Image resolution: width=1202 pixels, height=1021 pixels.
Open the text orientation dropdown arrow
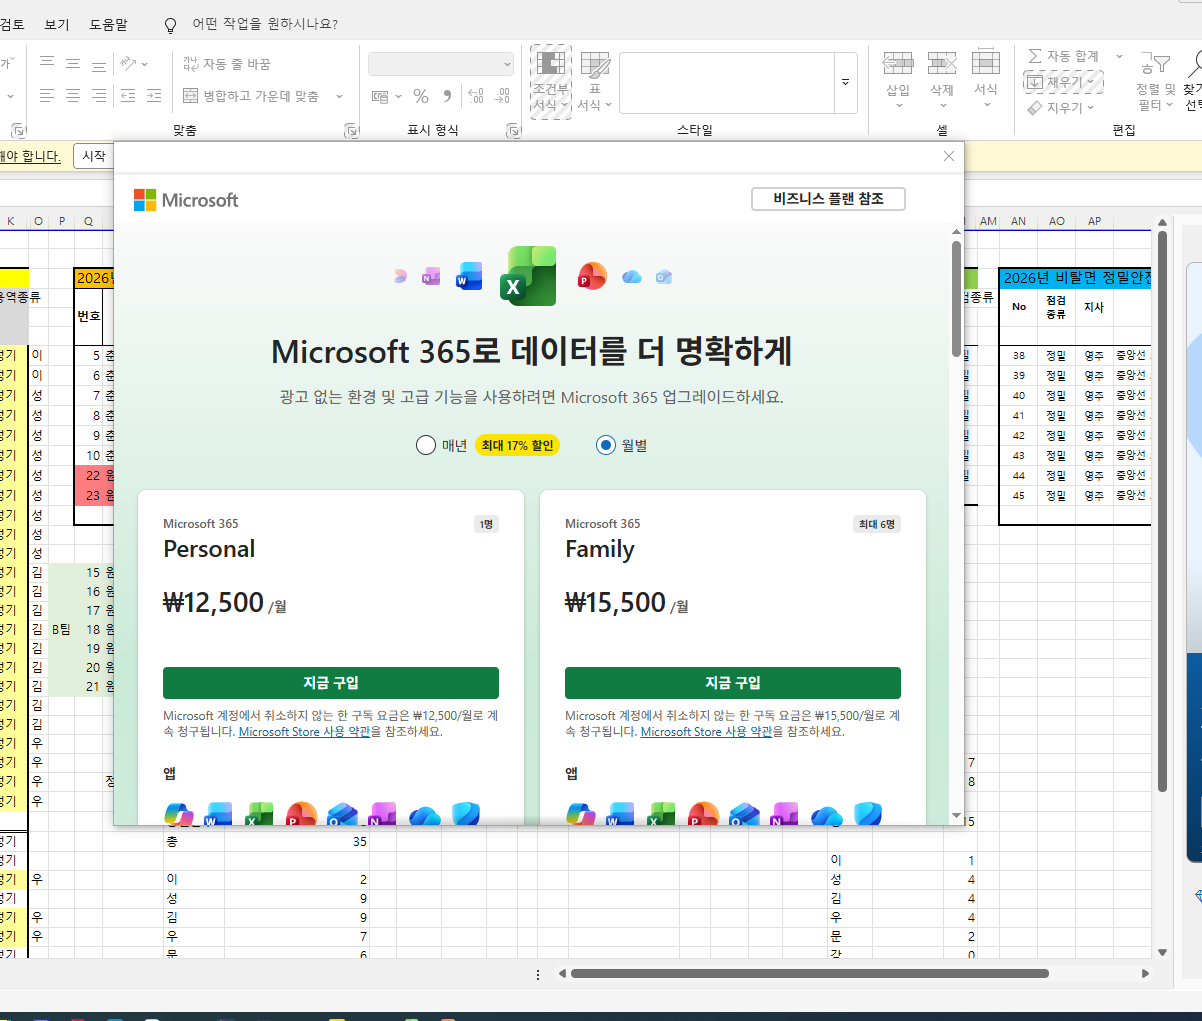145,63
